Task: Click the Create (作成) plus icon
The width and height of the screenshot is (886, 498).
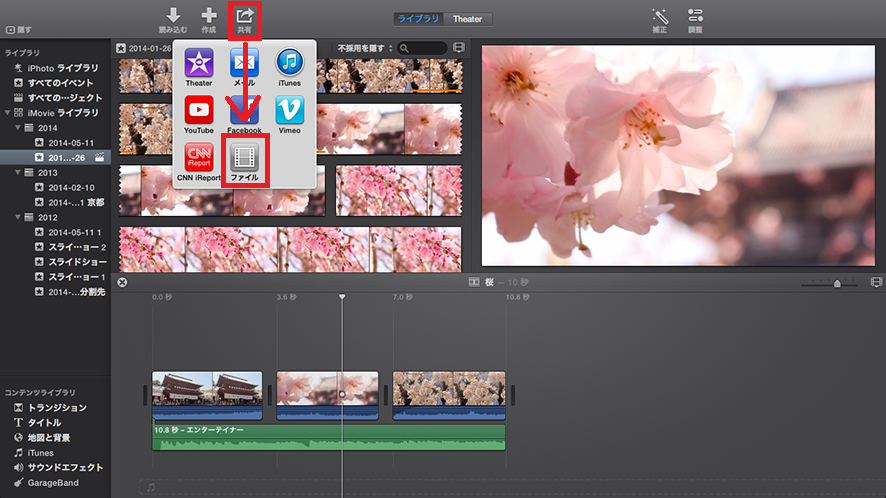Action: pos(209,16)
